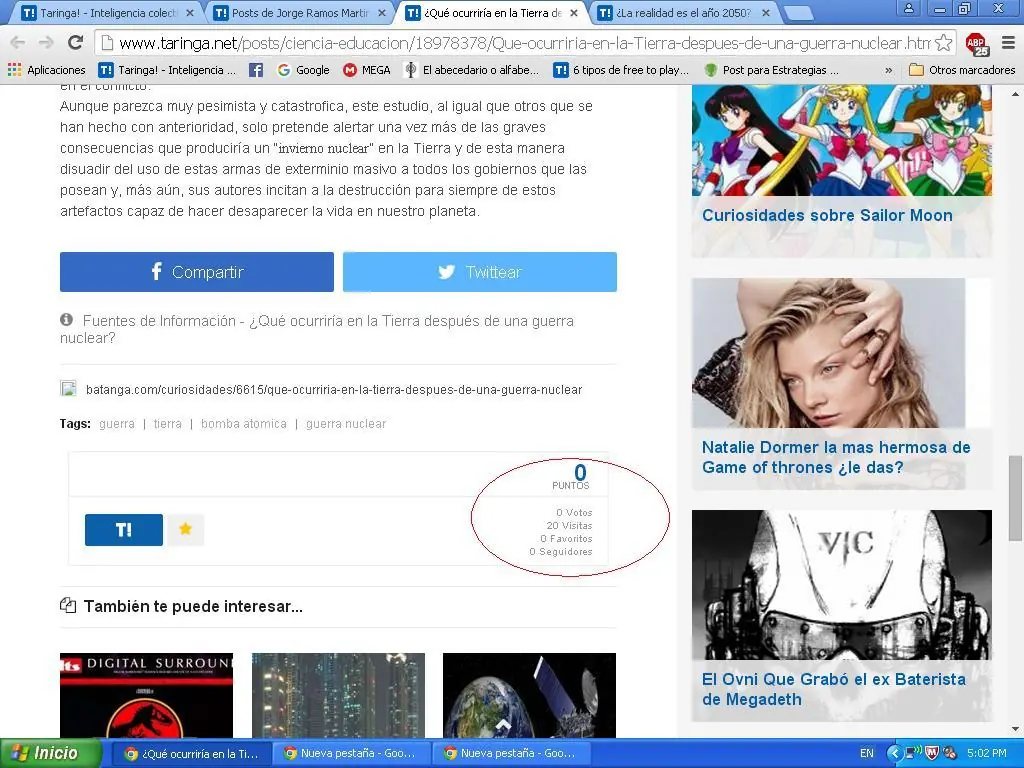Click the browser forward arrow
The height and width of the screenshot is (768, 1024).
(46, 43)
